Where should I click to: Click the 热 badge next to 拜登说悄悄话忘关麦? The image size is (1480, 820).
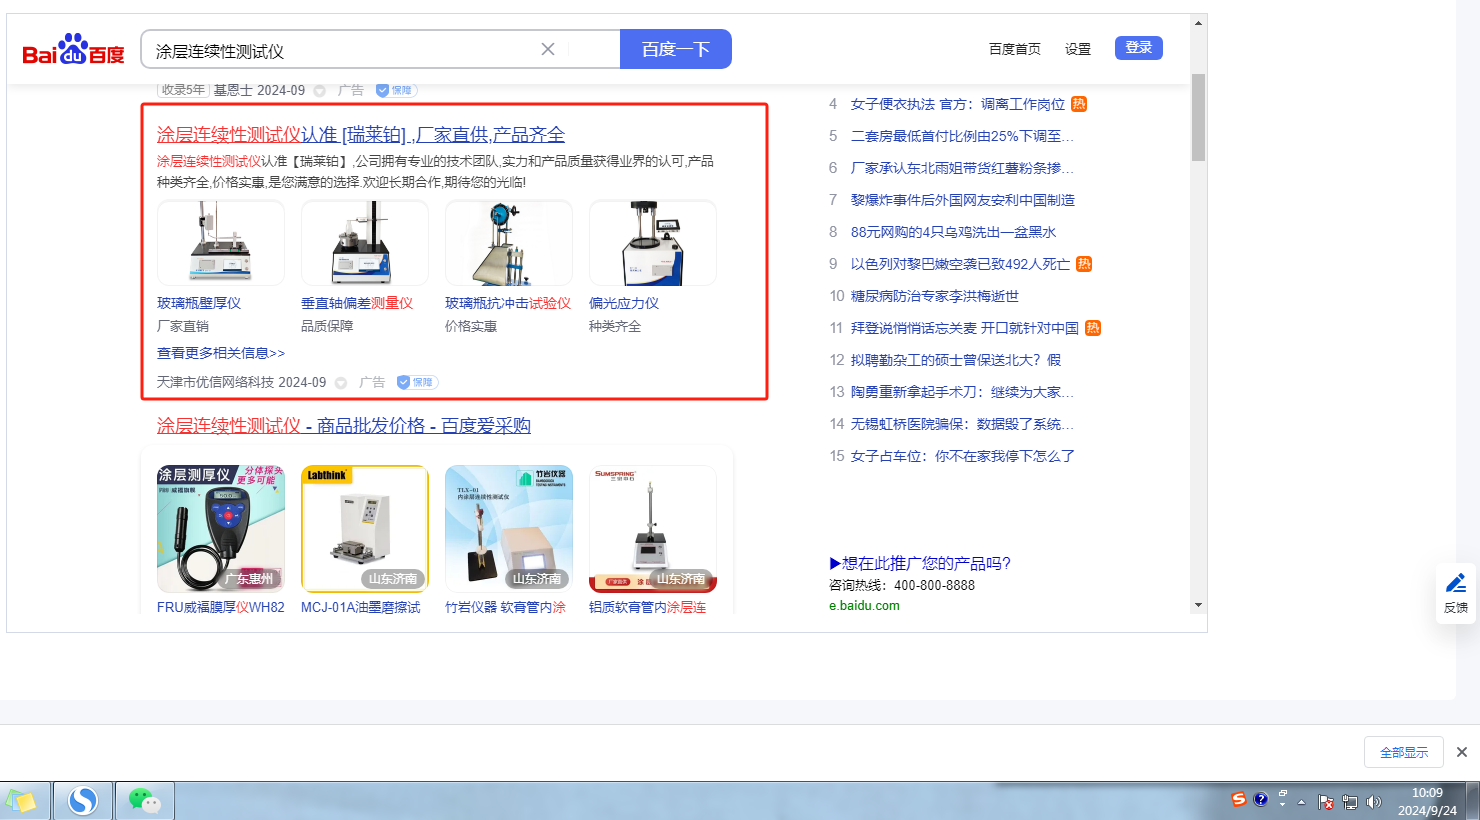tap(1093, 328)
